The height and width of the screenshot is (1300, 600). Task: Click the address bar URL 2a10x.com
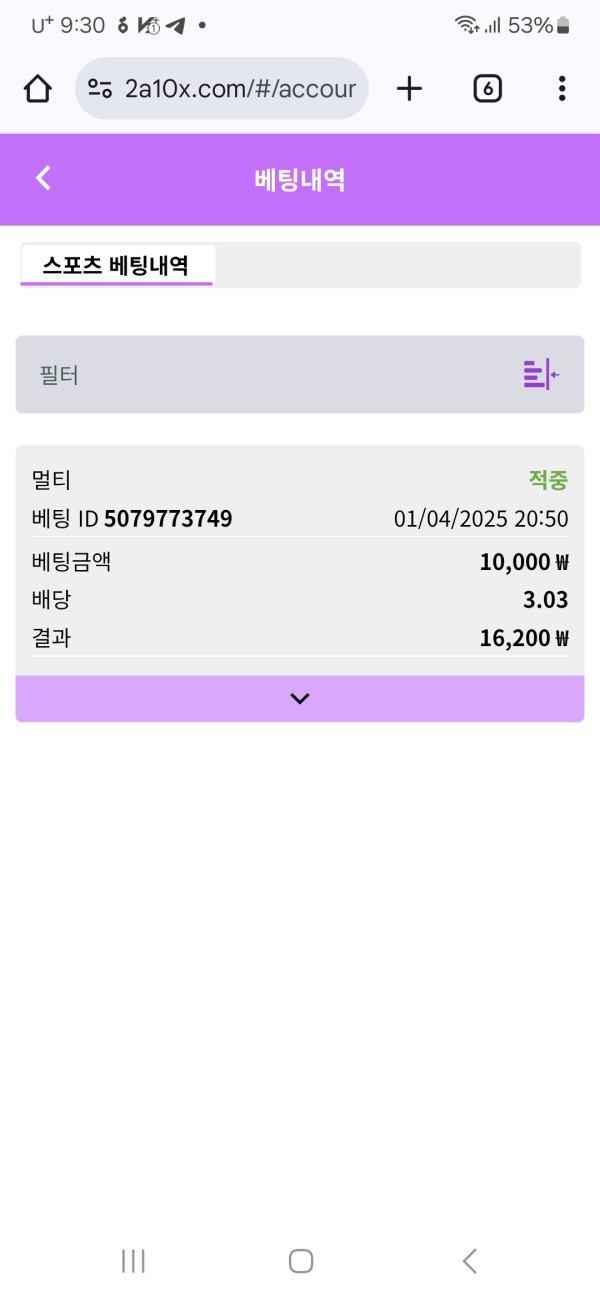[x=240, y=89]
